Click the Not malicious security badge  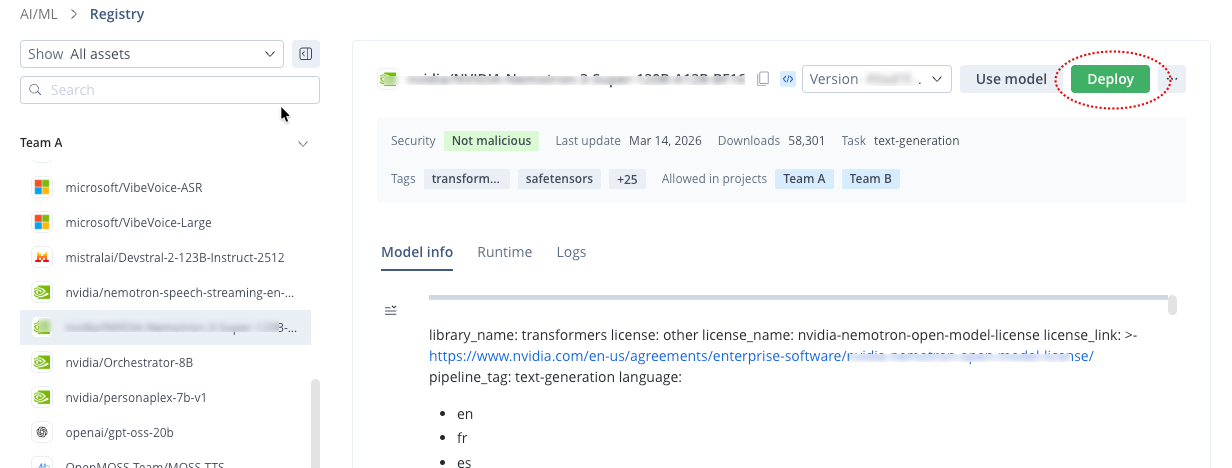(491, 141)
